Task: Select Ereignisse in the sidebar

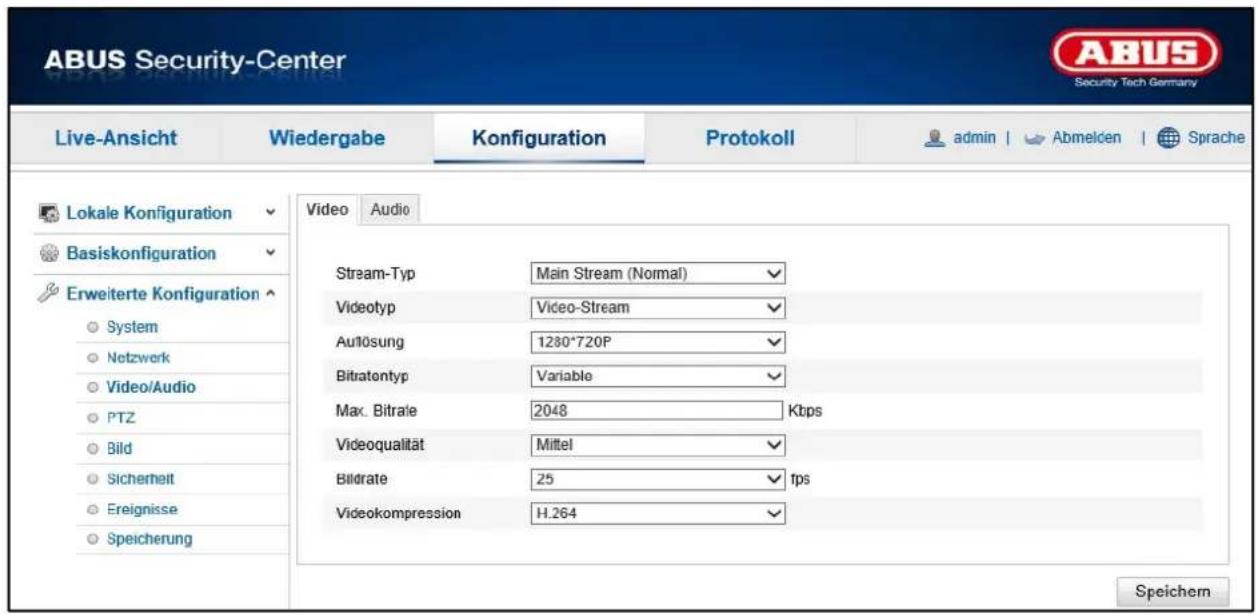Action: point(143,509)
